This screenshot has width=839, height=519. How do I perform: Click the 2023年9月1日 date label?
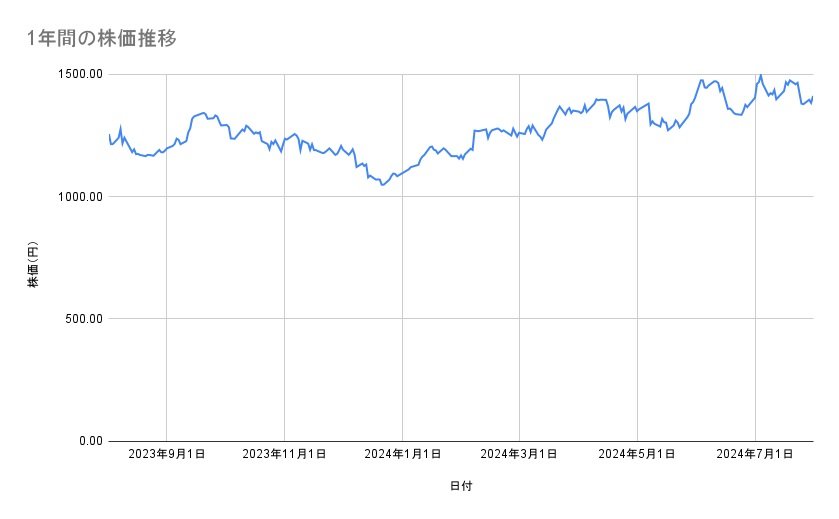[166, 455]
